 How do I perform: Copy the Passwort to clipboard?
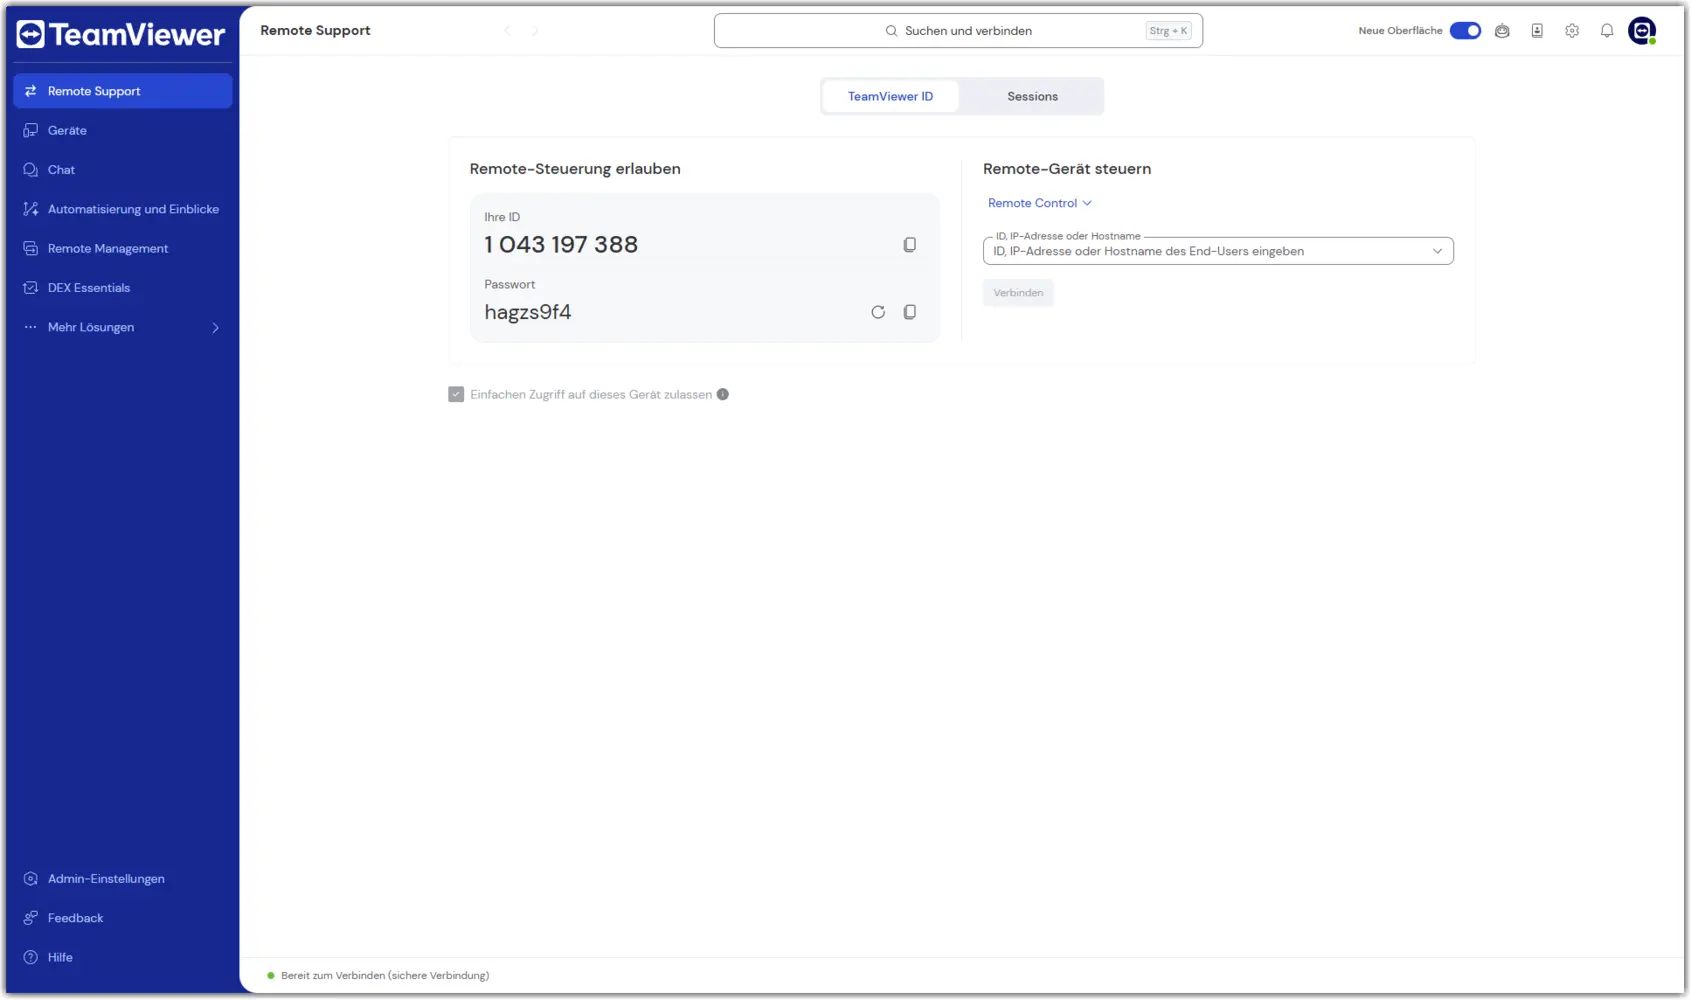click(x=910, y=312)
